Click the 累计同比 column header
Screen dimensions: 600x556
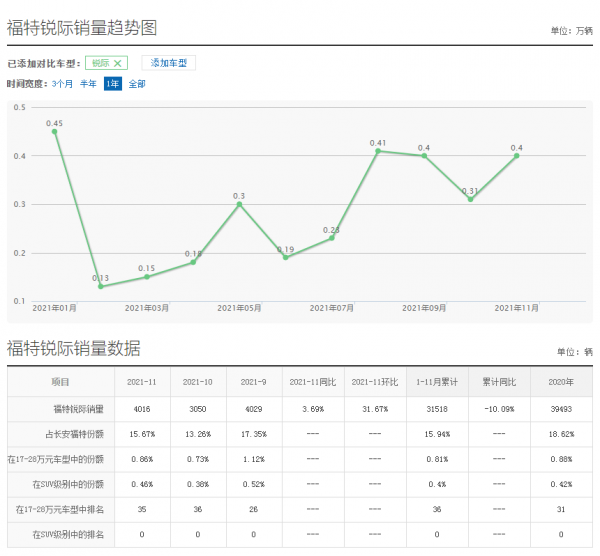499,382
